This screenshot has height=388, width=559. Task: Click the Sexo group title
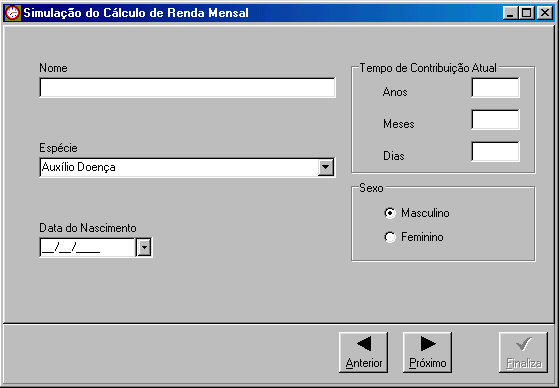coord(371,188)
